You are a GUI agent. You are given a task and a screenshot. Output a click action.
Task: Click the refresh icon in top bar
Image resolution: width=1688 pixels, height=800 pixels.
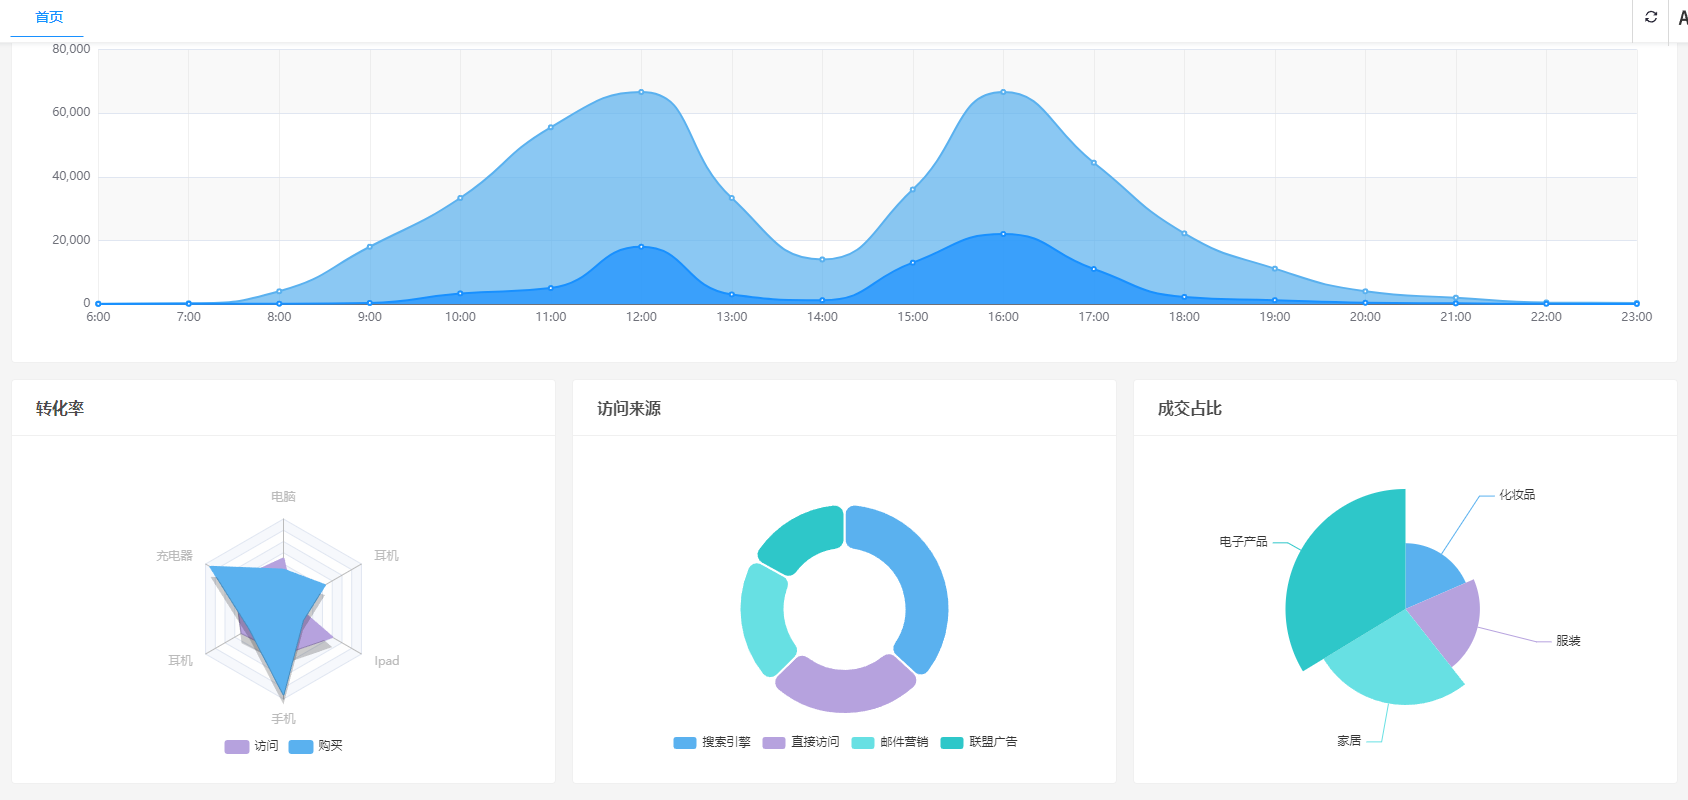tap(1651, 17)
